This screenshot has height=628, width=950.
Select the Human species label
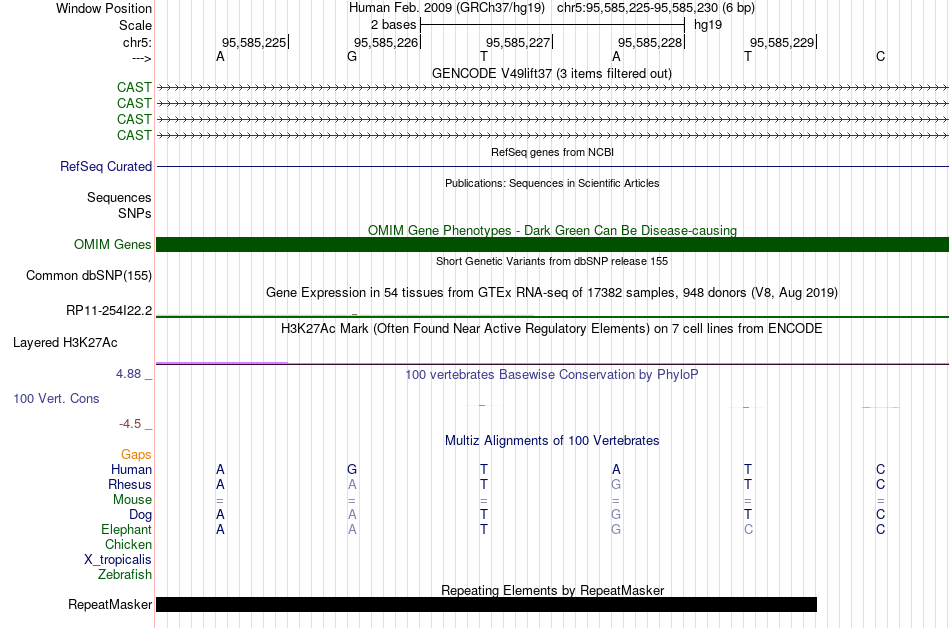coord(131,469)
